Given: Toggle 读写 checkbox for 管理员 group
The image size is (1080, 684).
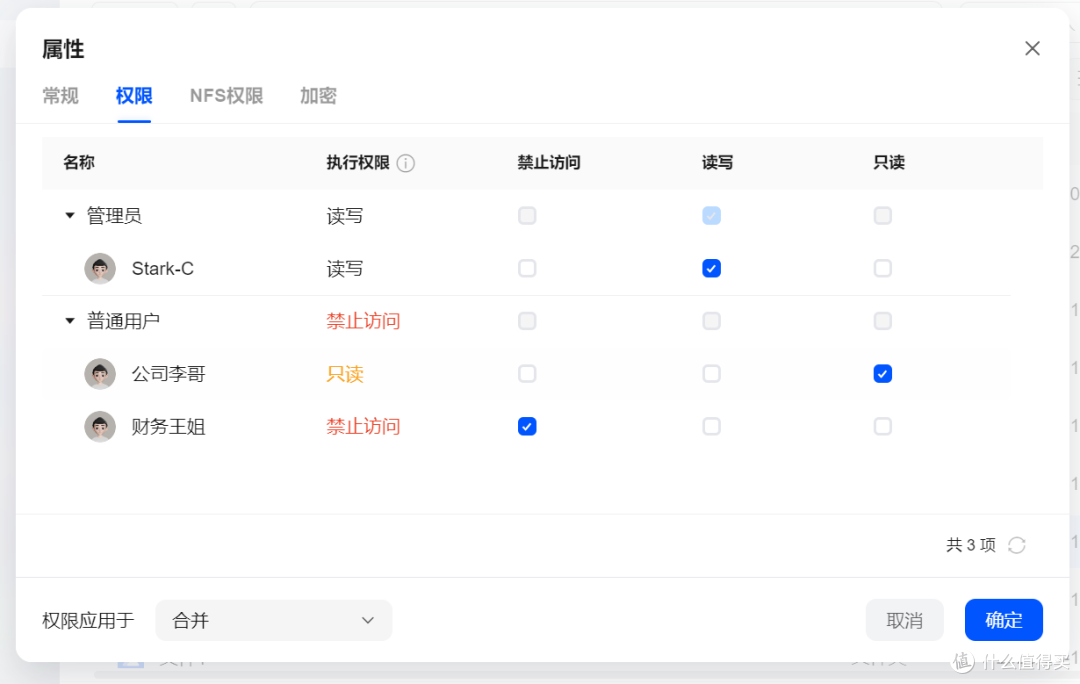Looking at the screenshot, I should pyautogui.click(x=712, y=216).
